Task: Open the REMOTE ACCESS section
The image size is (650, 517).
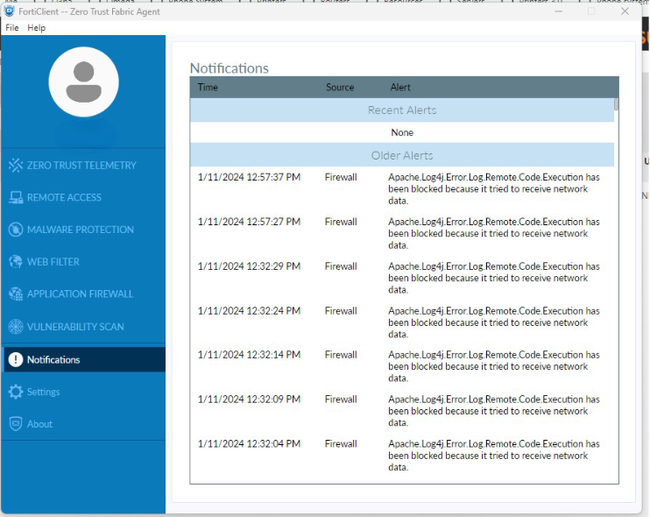Action: (x=64, y=197)
